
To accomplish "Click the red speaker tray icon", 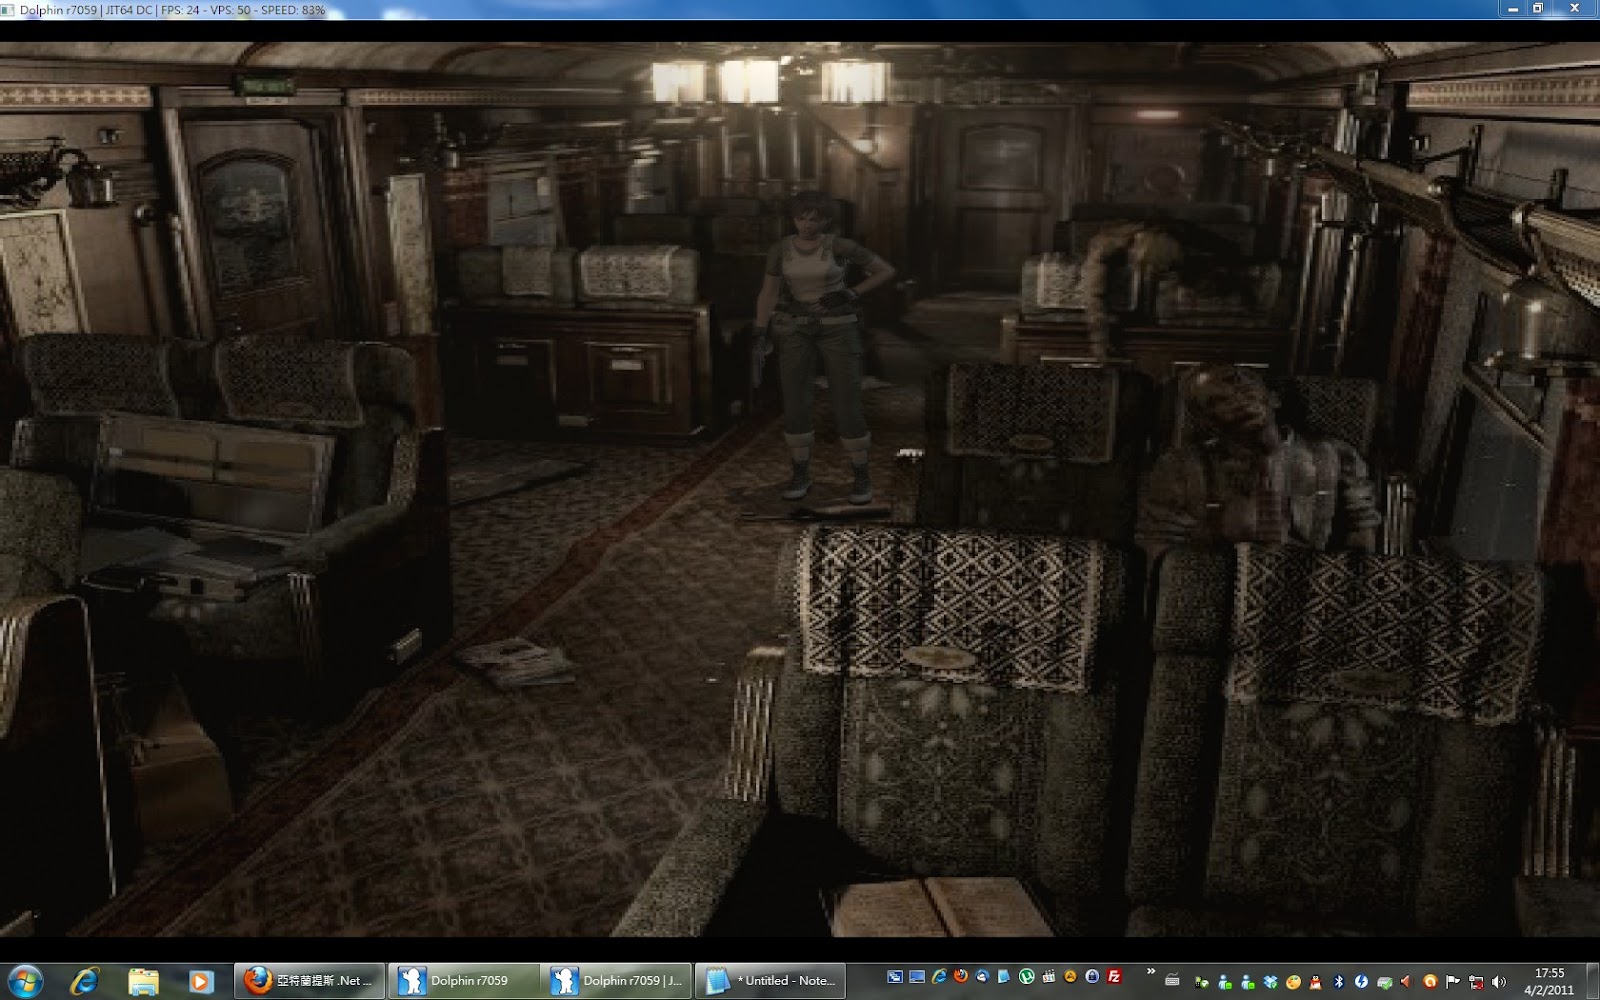I will pyautogui.click(x=1407, y=982).
